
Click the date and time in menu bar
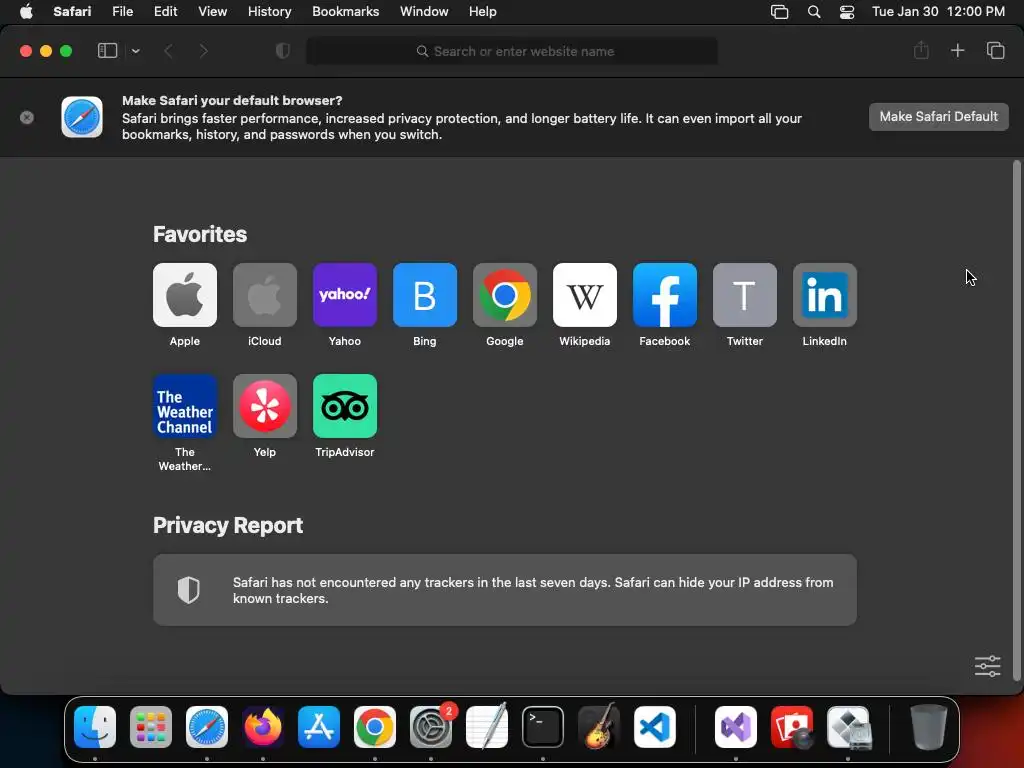pos(938,12)
